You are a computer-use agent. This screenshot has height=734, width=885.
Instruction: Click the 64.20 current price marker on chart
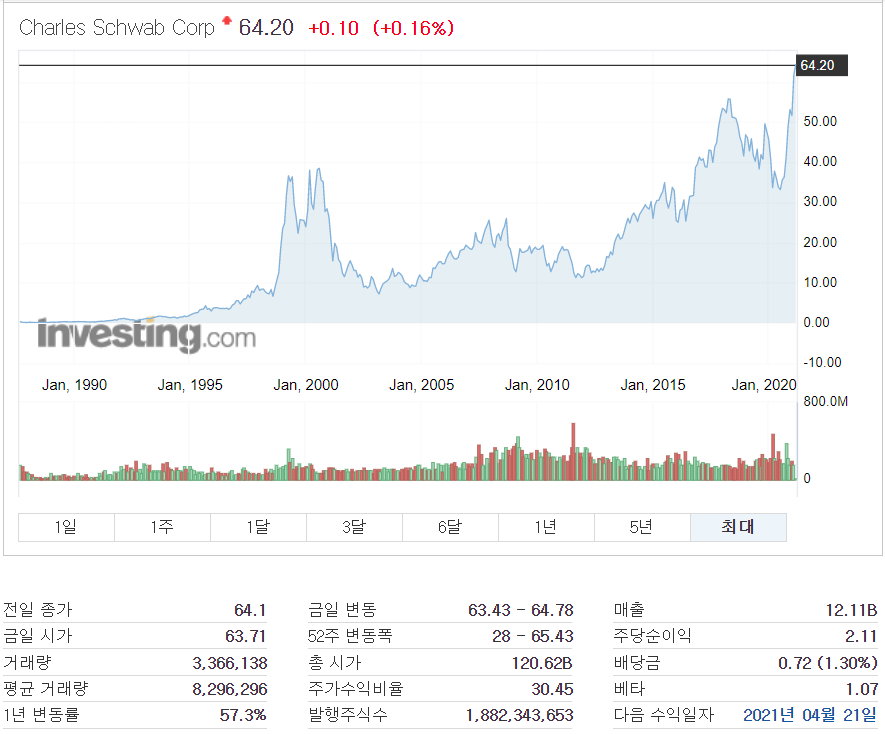(821, 65)
